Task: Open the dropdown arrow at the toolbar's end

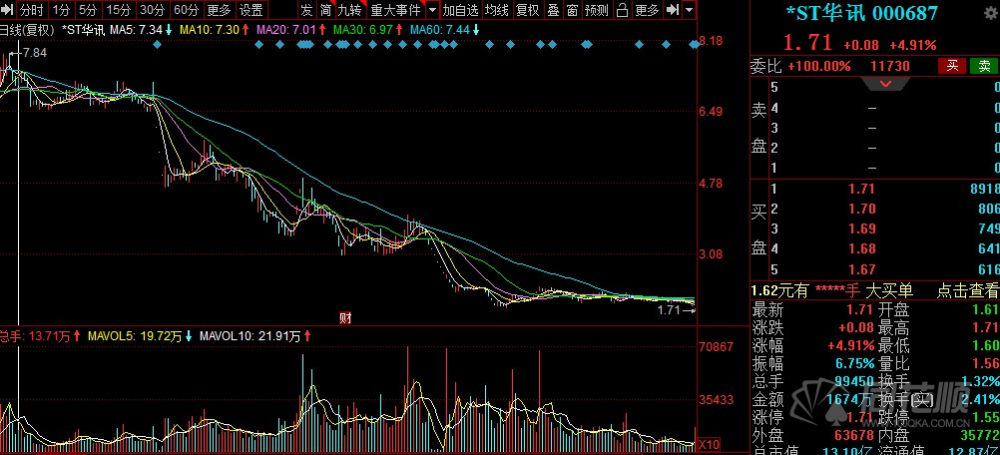Action: pos(689,10)
